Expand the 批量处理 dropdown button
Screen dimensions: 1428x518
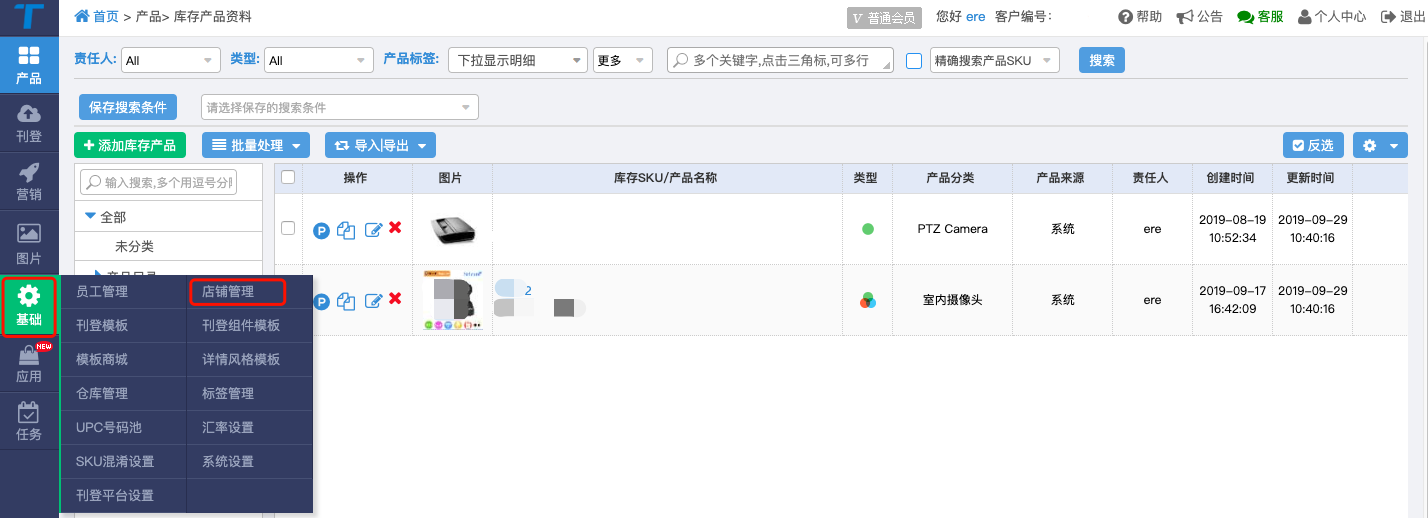pos(256,145)
